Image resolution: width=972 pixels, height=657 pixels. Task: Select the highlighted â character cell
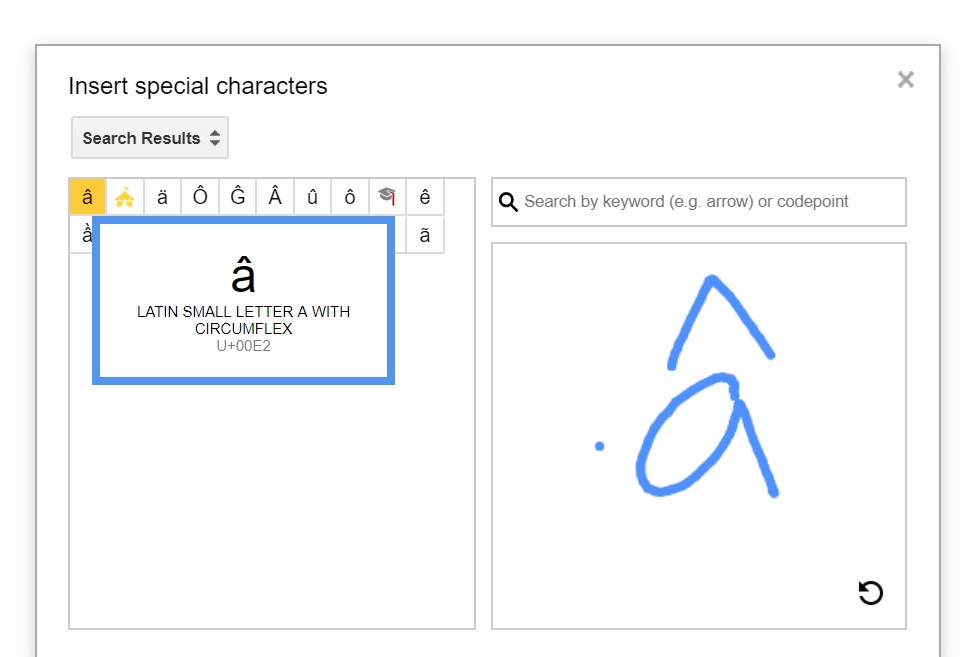click(87, 197)
